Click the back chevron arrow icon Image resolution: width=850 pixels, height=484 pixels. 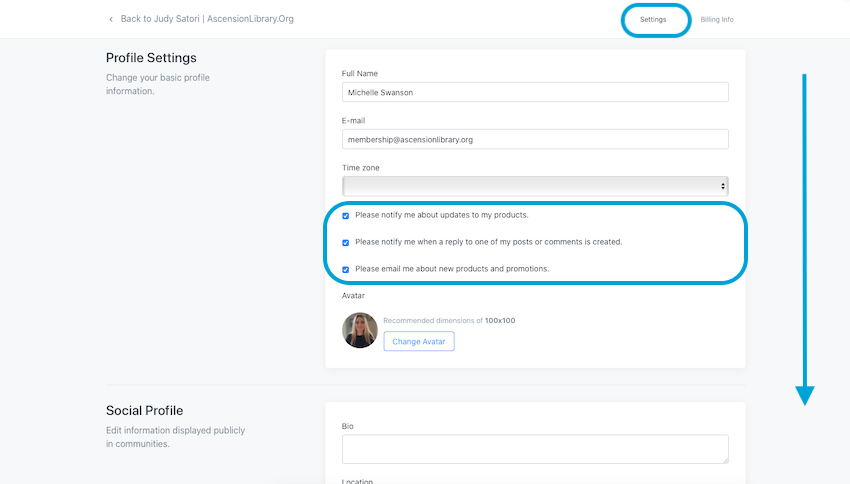111,19
